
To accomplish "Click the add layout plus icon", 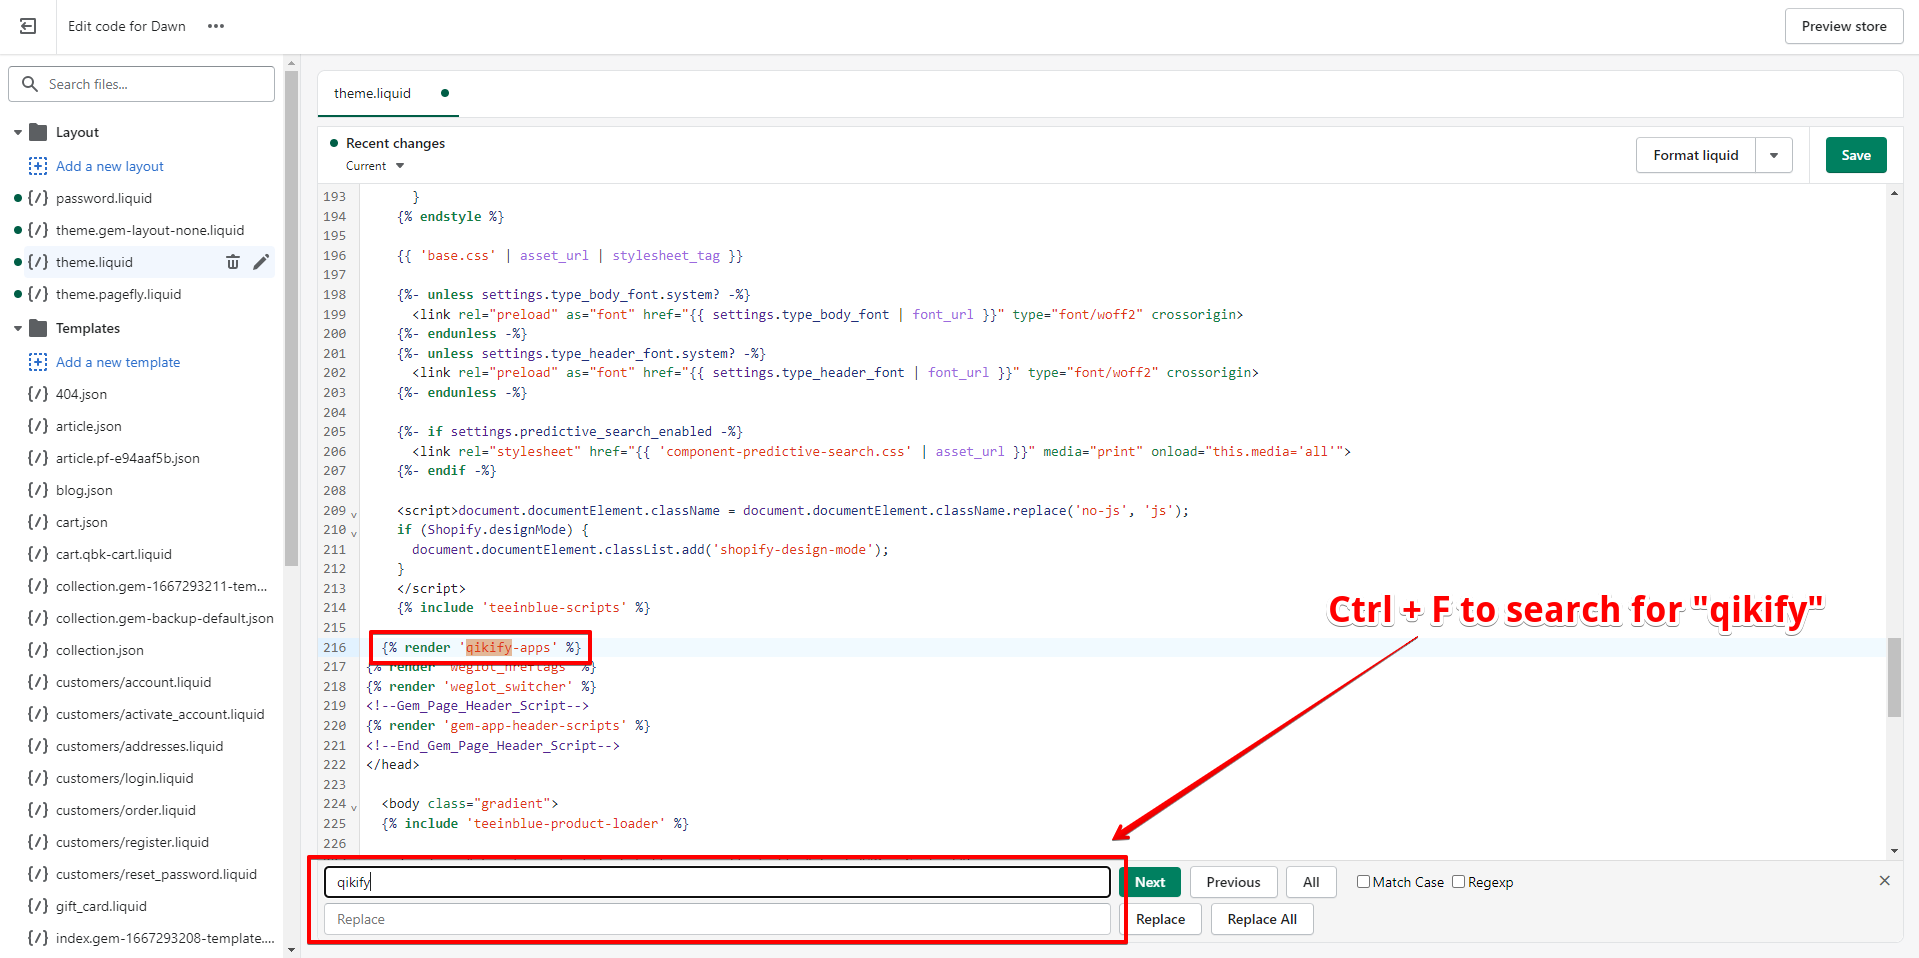I will pos(38,166).
